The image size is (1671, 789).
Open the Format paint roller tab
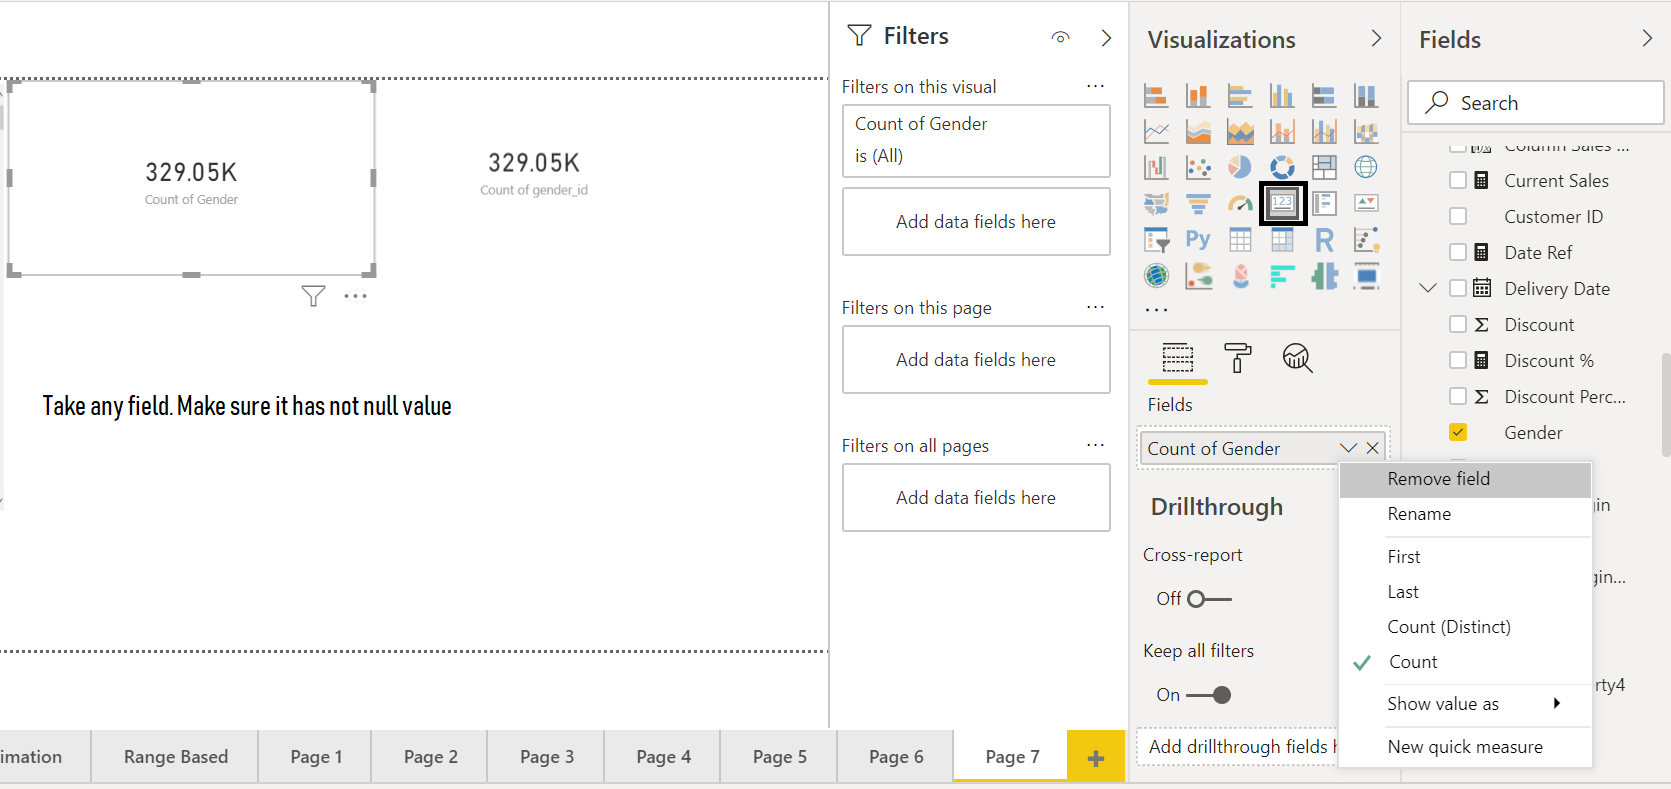pos(1238,357)
